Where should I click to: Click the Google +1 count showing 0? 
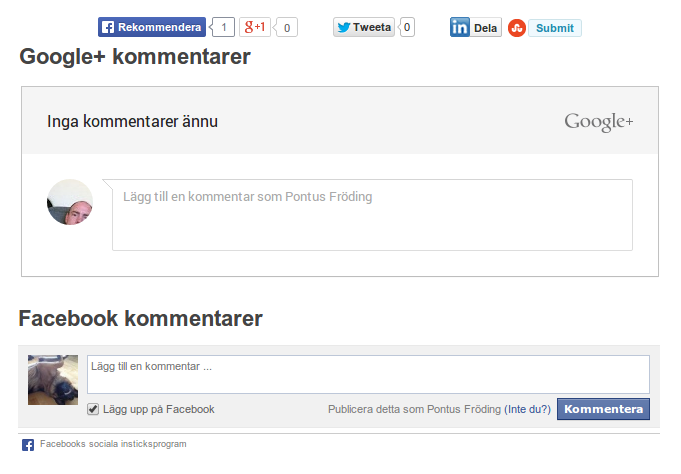click(287, 28)
